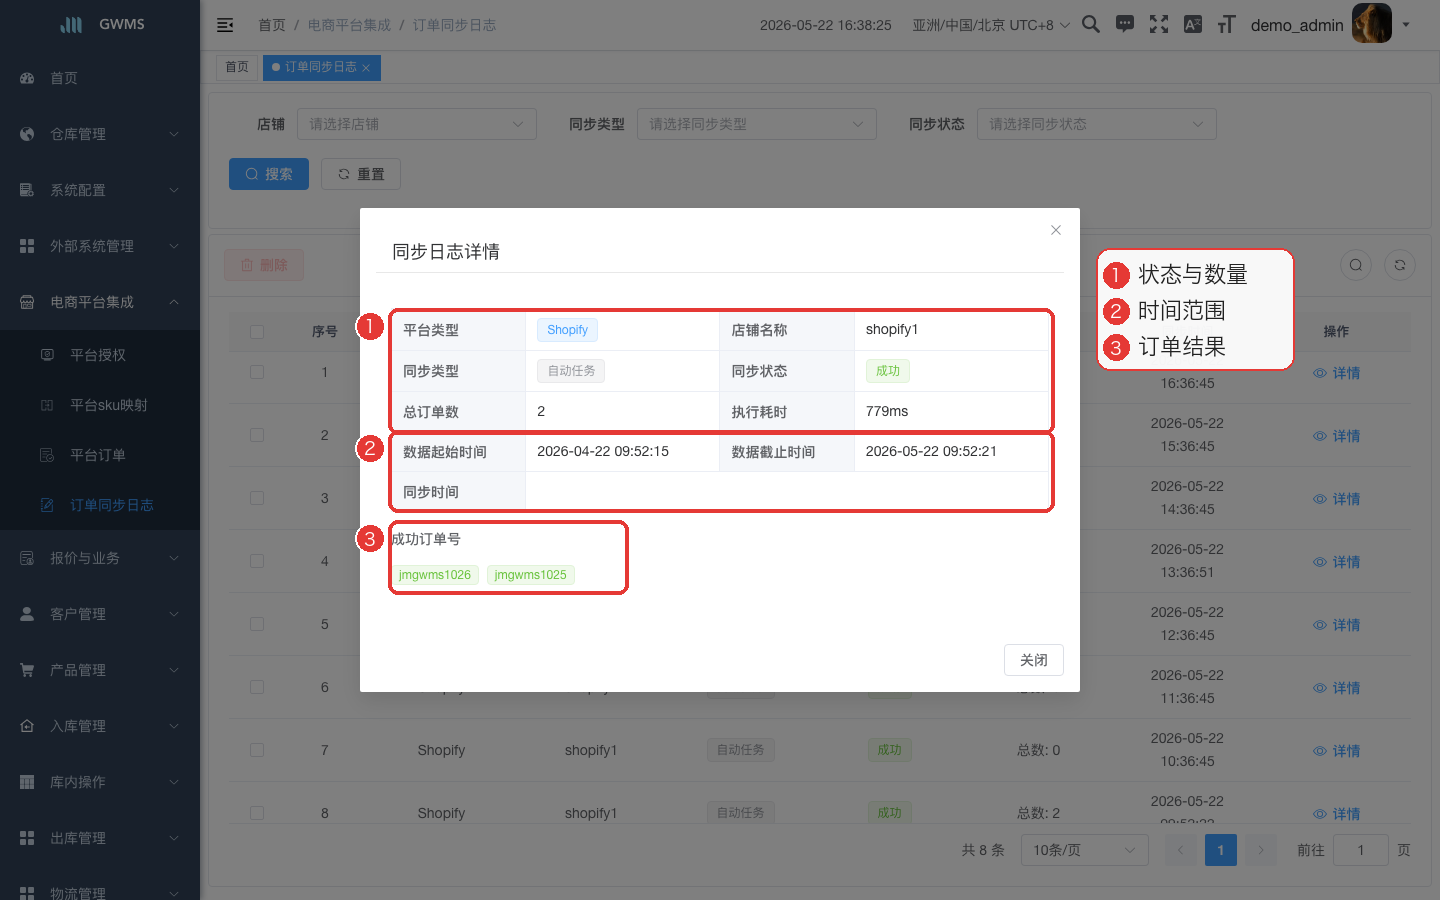Expand the 产品管理 sidebar menu
This screenshot has height=900, width=1440.
pos(100,670)
